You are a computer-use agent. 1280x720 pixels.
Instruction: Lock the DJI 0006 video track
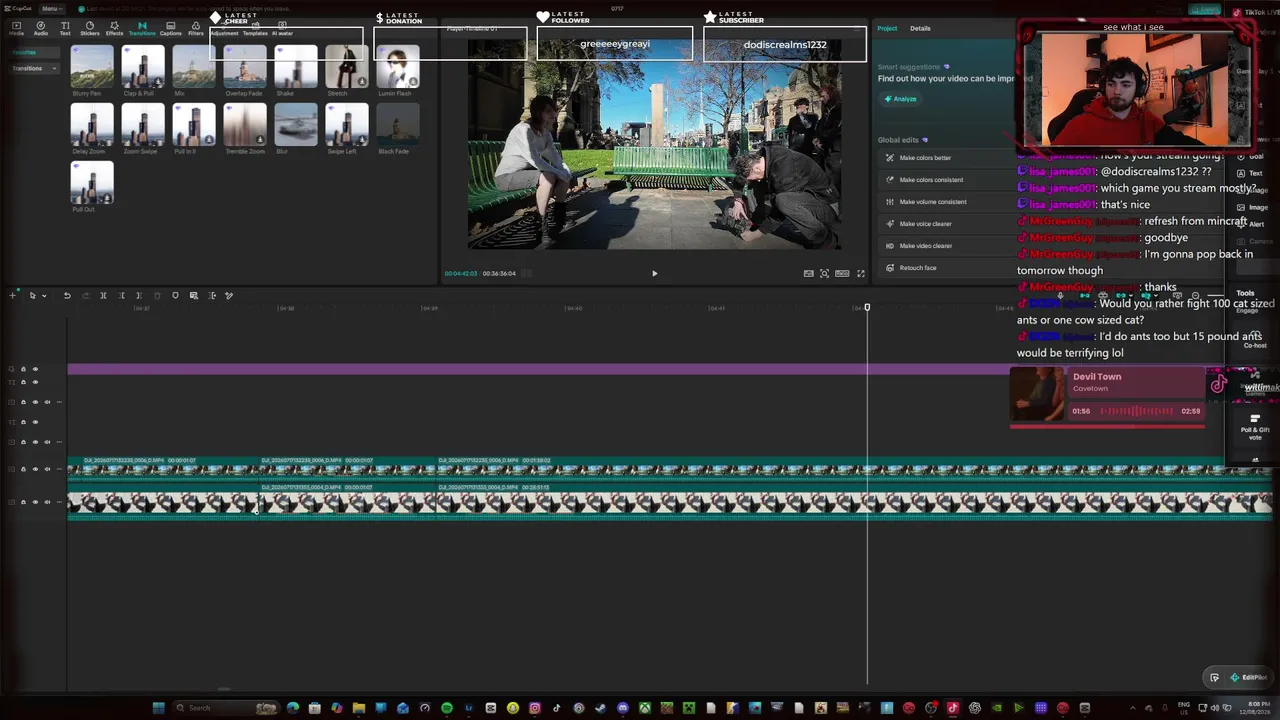[x=23, y=469]
